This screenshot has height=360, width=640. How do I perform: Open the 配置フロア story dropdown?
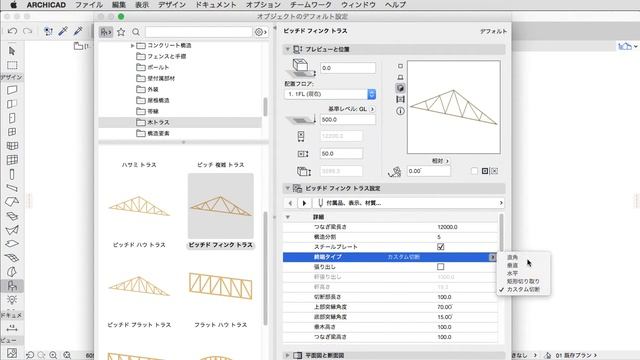tap(330, 94)
